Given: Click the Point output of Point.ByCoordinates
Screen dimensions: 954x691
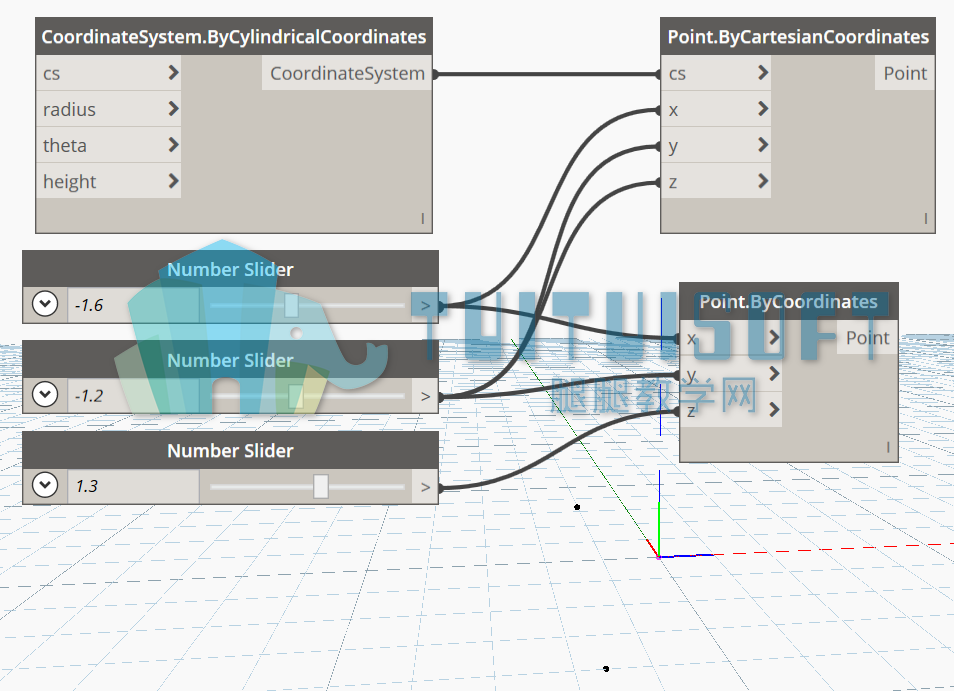Looking at the screenshot, I should point(868,338).
